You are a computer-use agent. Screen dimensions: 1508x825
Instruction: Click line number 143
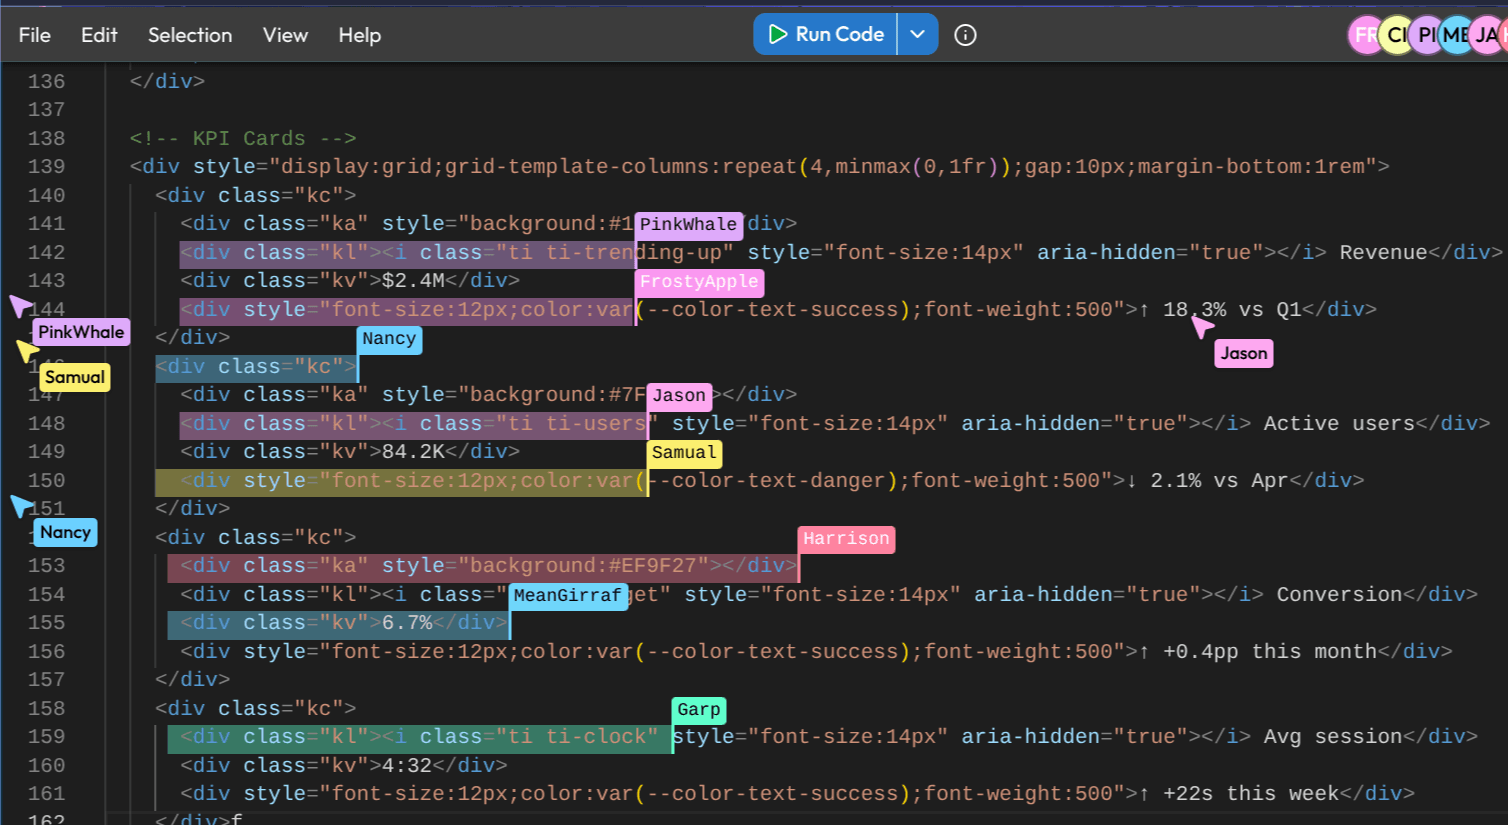pos(47,281)
